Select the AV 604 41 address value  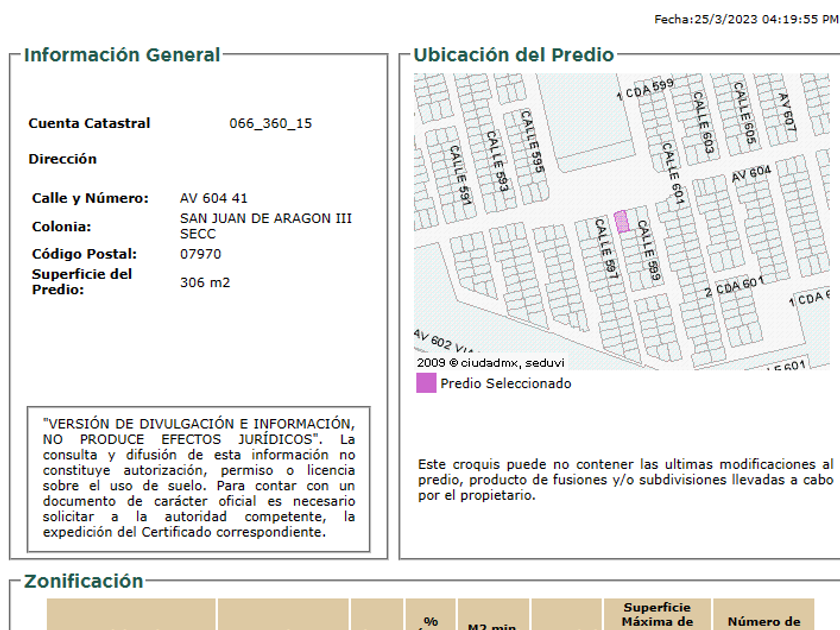point(213,198)
